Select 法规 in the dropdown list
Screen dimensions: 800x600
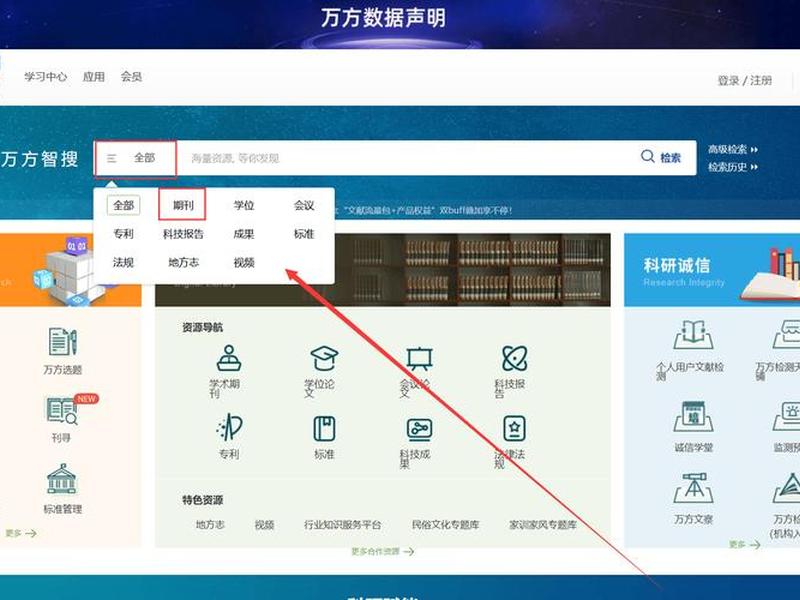tap(123, 262)
